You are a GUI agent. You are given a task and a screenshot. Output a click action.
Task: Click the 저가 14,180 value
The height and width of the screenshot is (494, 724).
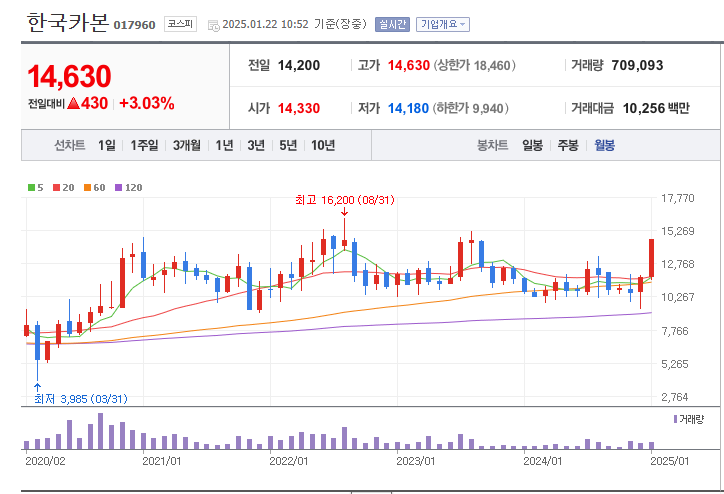[x=408, y=108]
